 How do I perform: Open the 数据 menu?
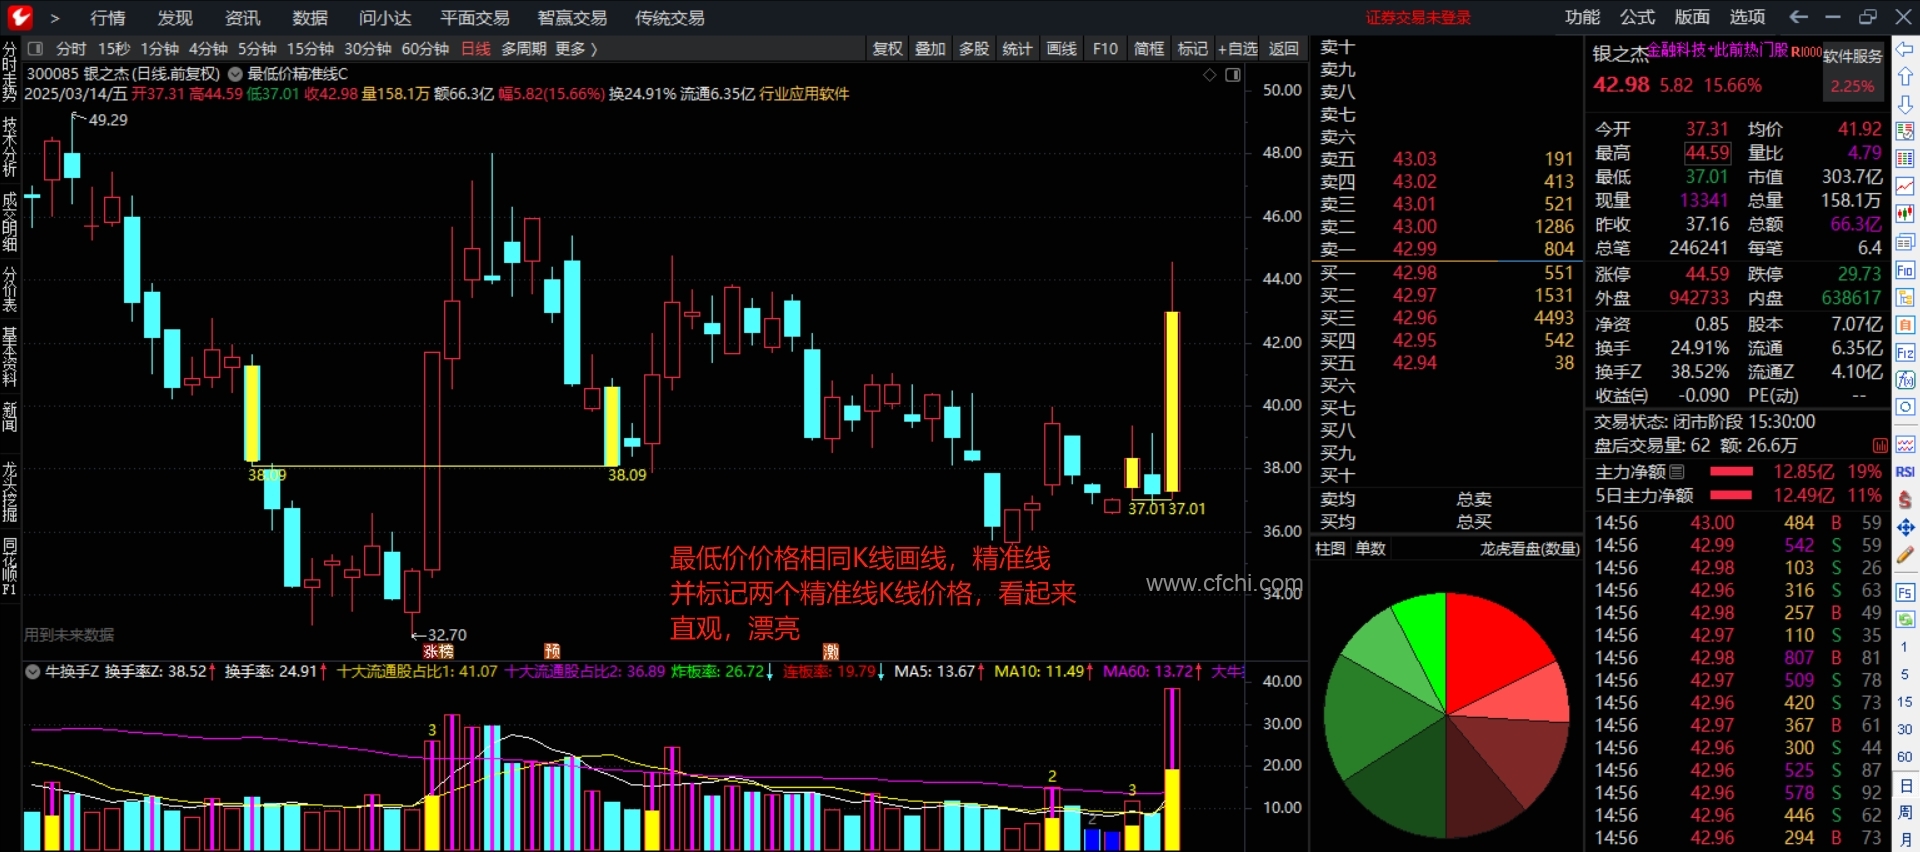coord(310,18)
